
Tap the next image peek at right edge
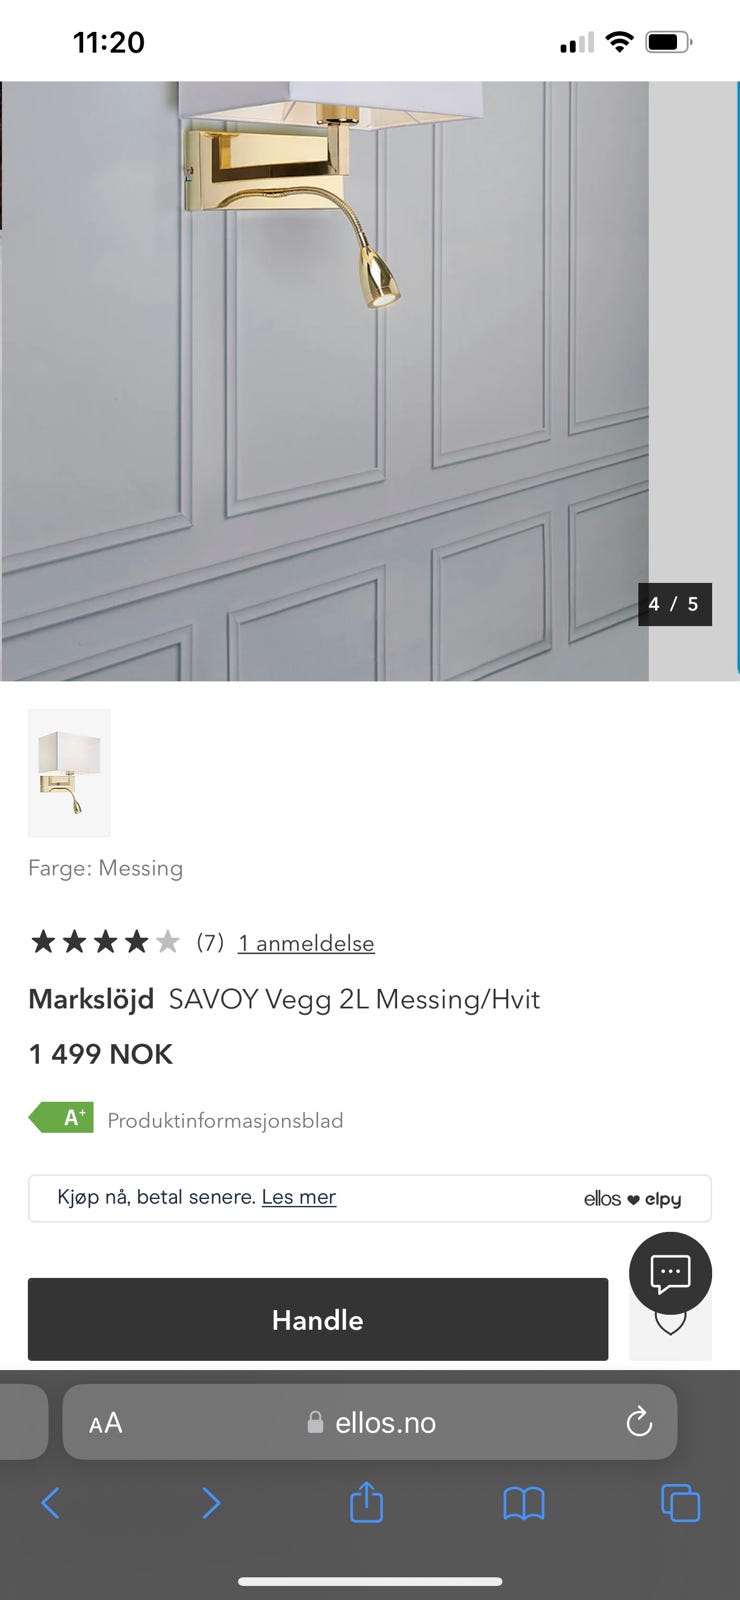coord(695,381)
